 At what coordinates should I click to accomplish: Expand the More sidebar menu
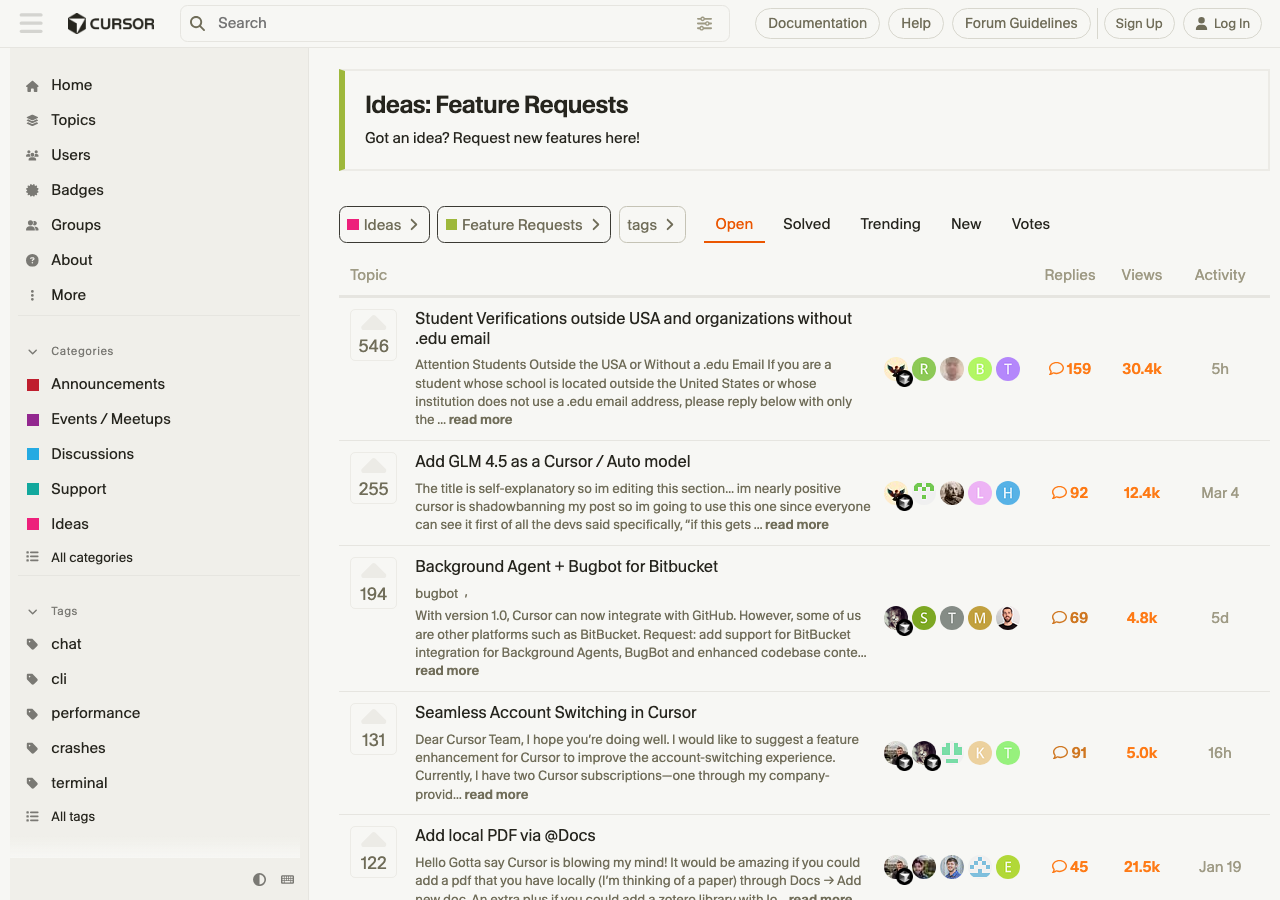click(x=68, y=295)
